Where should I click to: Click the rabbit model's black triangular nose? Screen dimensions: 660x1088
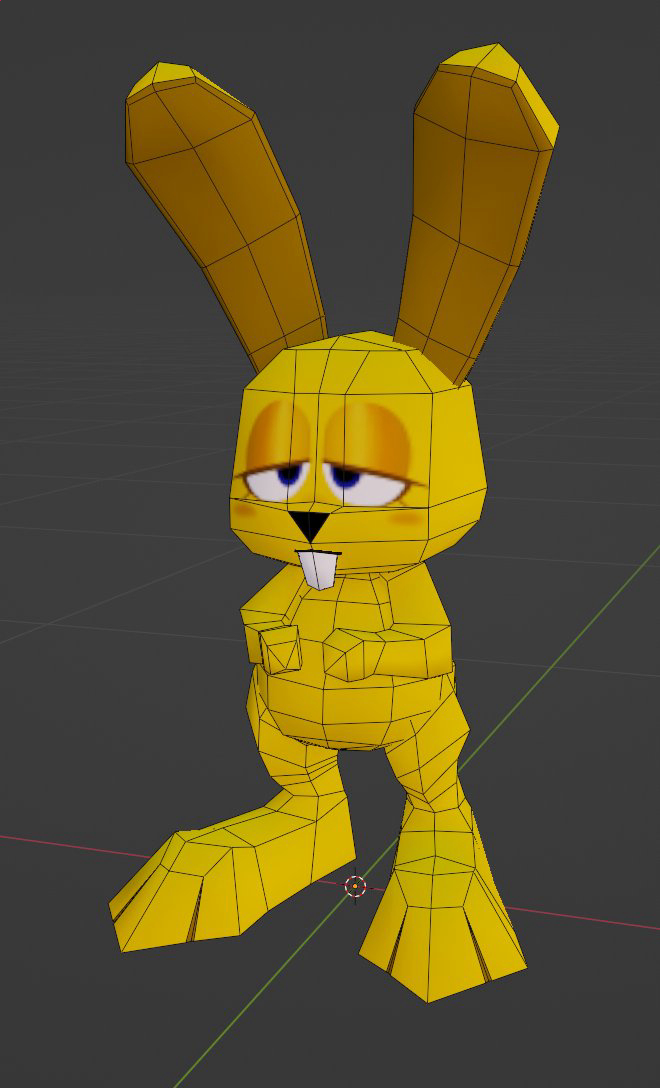(x=309, y=525)
